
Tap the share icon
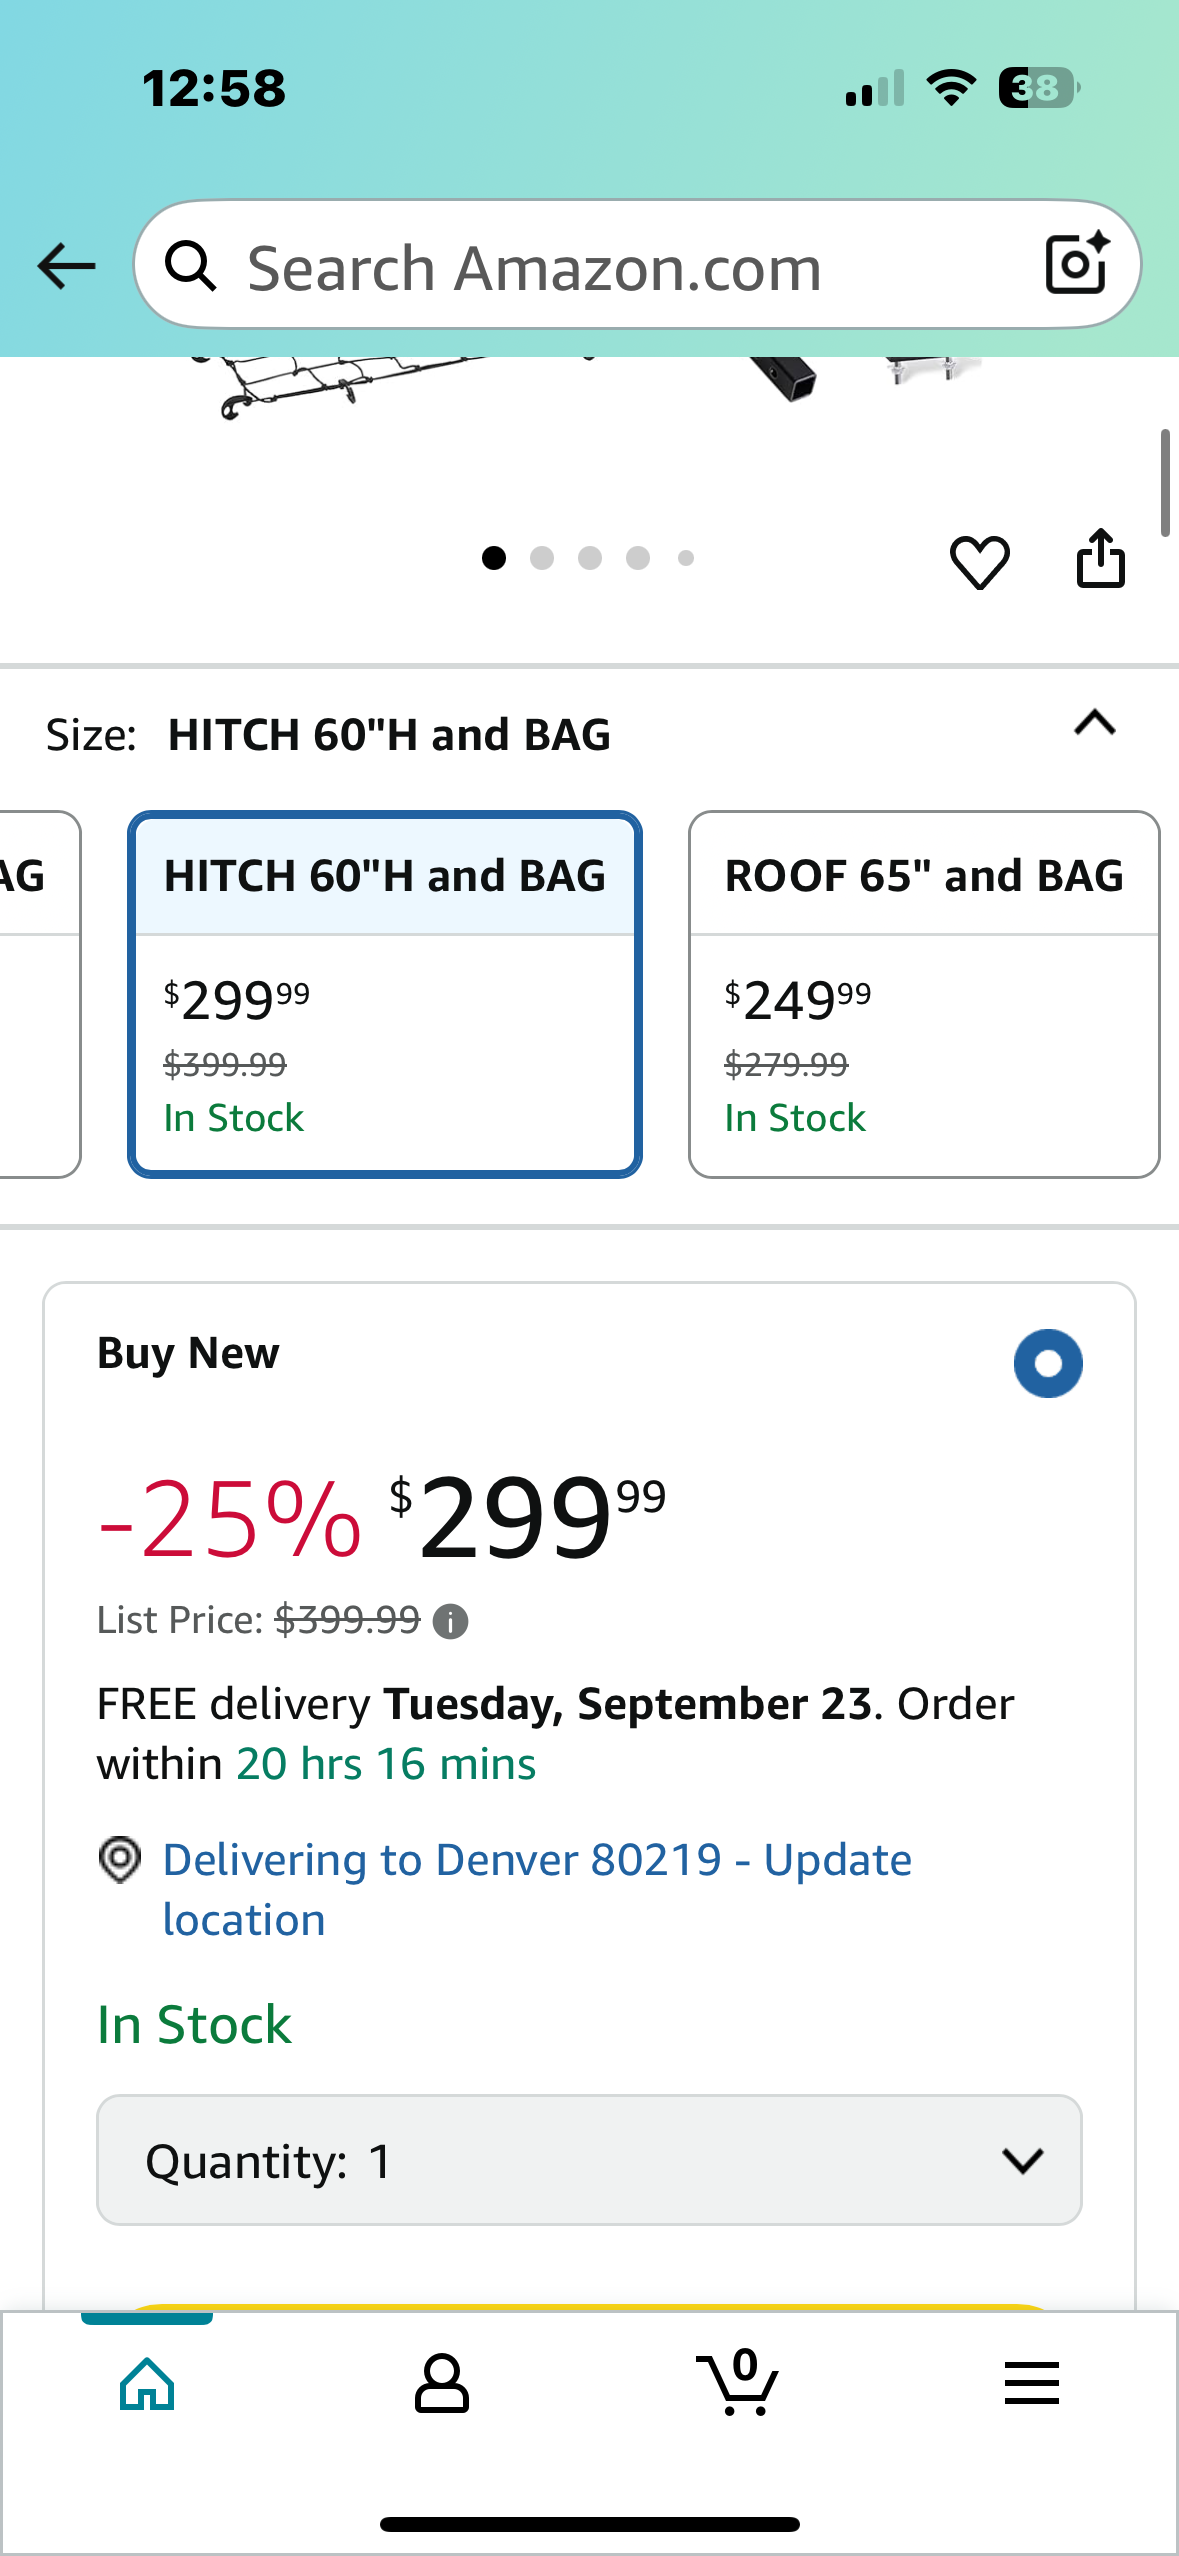click(1100, 558)
